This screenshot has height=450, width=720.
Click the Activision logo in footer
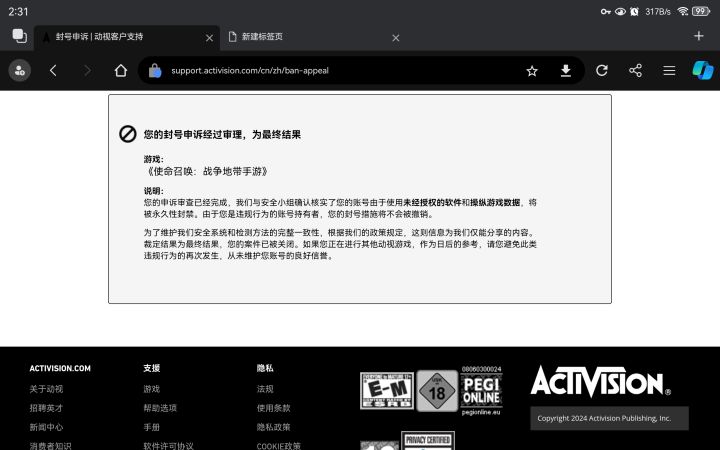(601, 381)
